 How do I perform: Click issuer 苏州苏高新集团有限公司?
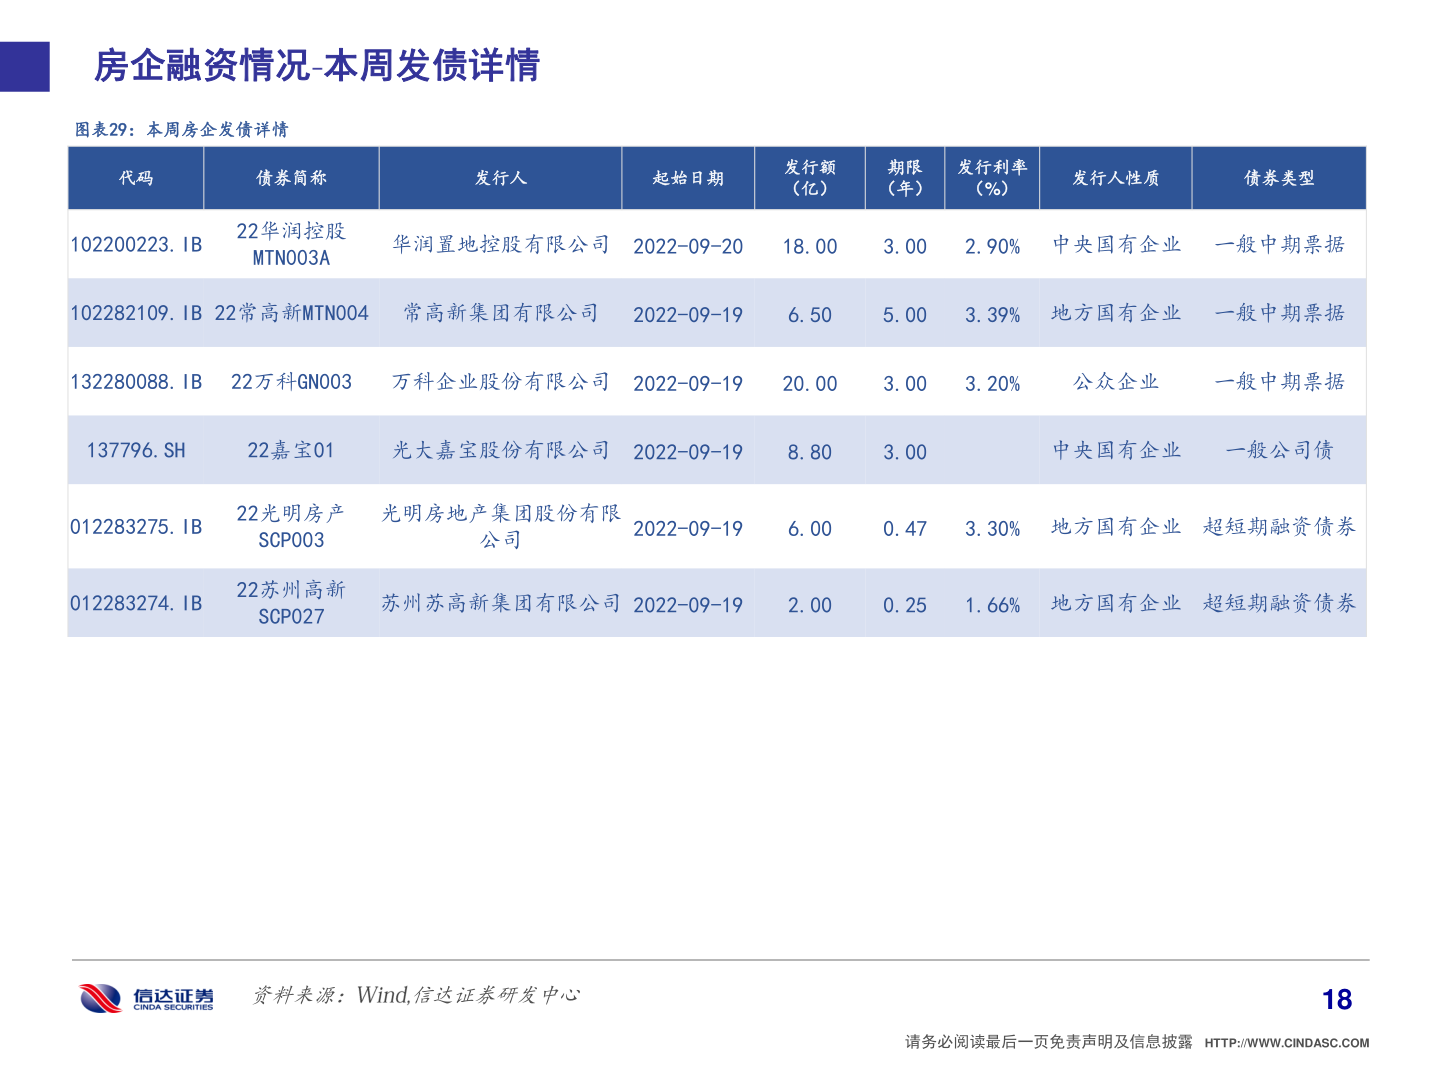[x=501, y=604]
